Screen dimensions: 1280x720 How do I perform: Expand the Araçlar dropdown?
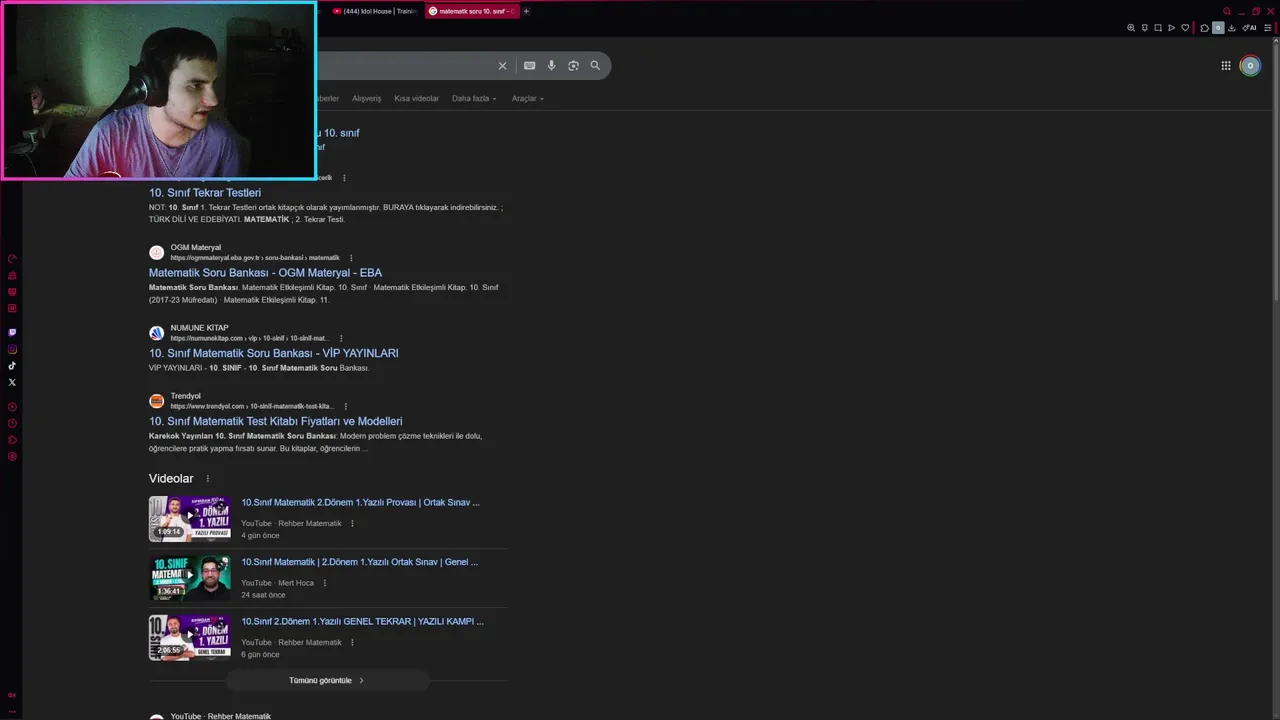click(528, 98)
